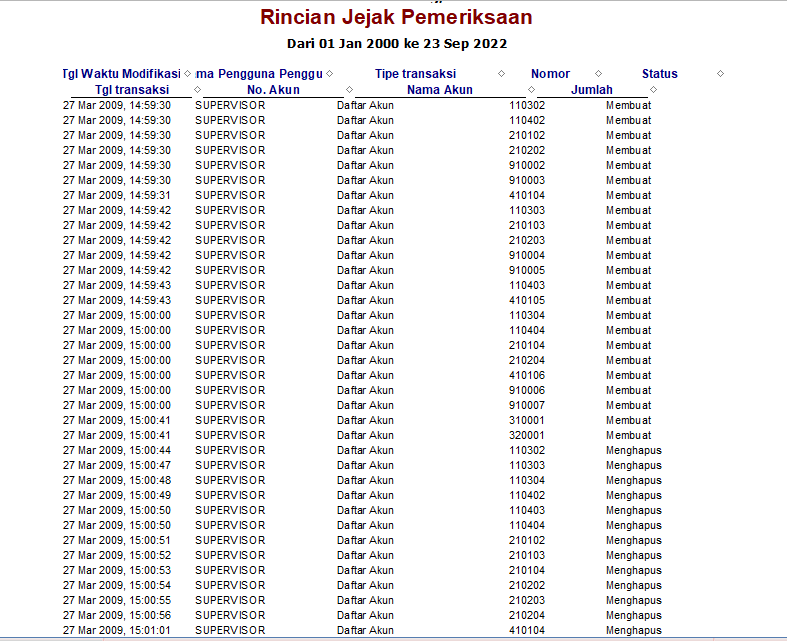Click the diamond marker after Jumlah header
The image size is (787, 641).
(653, 90)
